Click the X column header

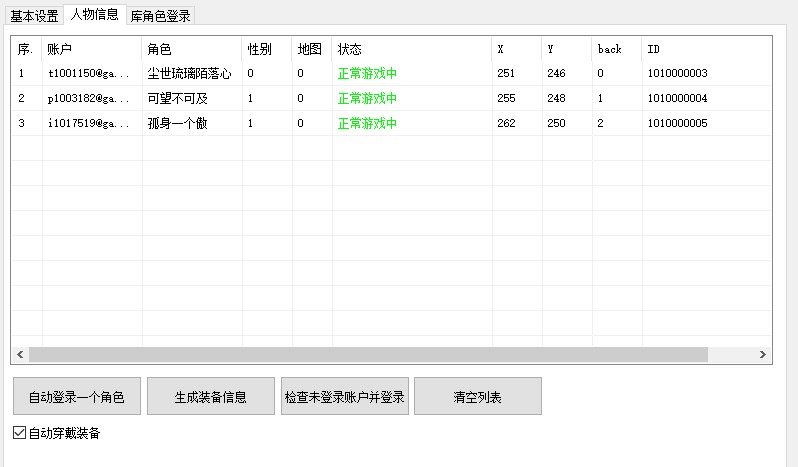tap(517, 49)
